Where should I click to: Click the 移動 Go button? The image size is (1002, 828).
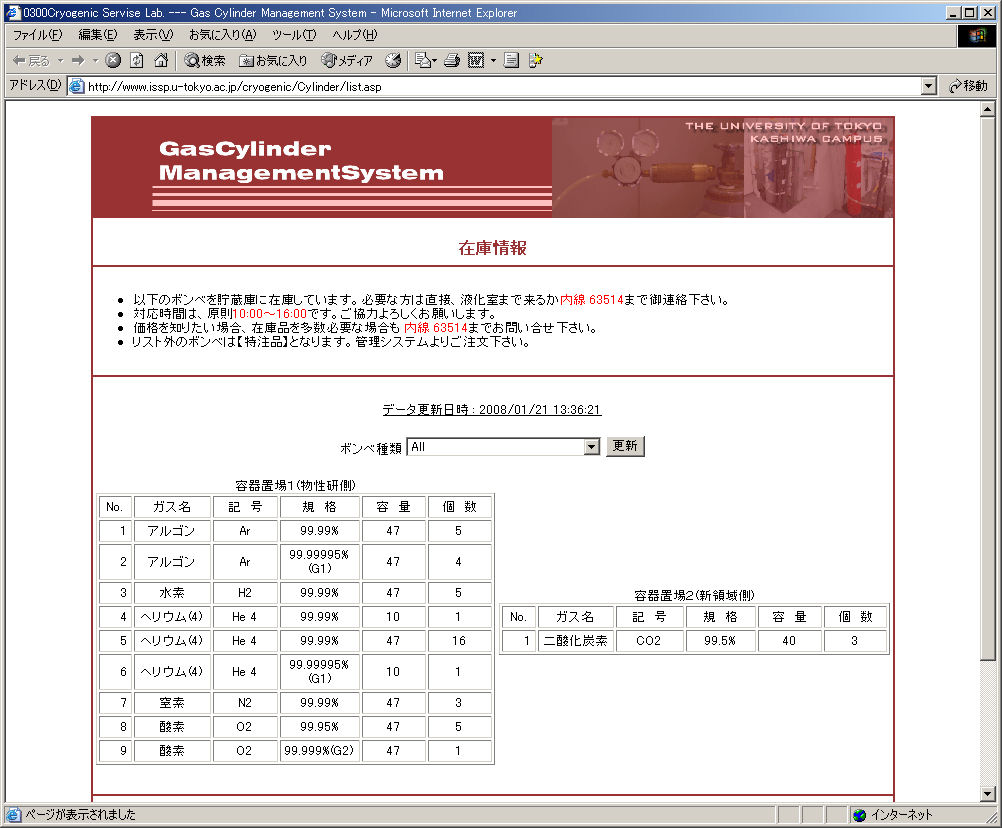click(969, 86)
